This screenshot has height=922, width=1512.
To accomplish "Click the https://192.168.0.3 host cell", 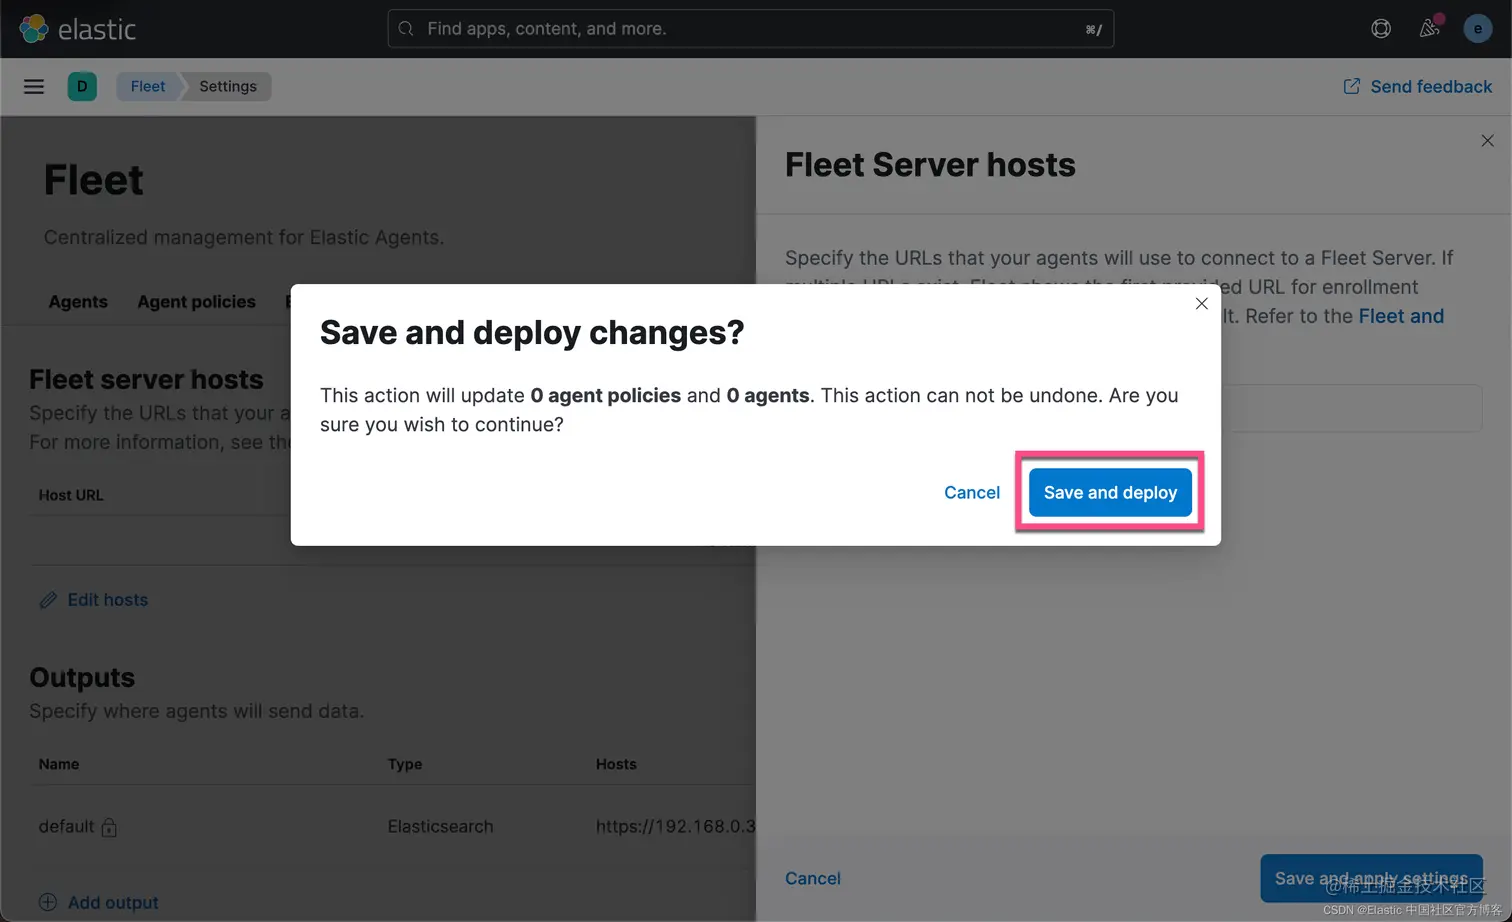I will click(675, 827).
